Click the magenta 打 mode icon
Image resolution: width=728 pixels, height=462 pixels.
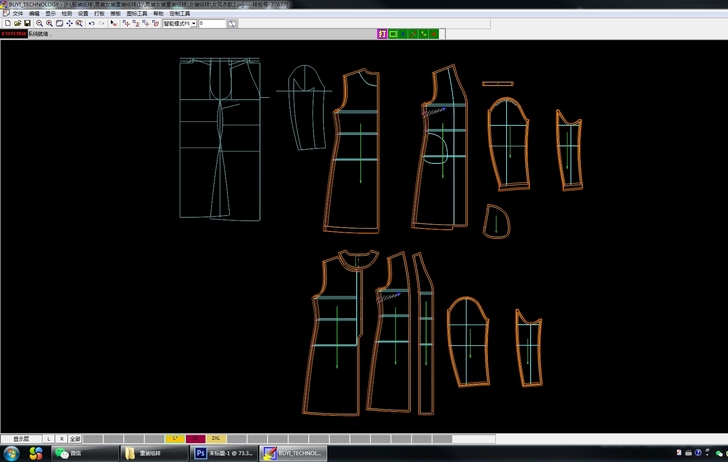point(382,34)
